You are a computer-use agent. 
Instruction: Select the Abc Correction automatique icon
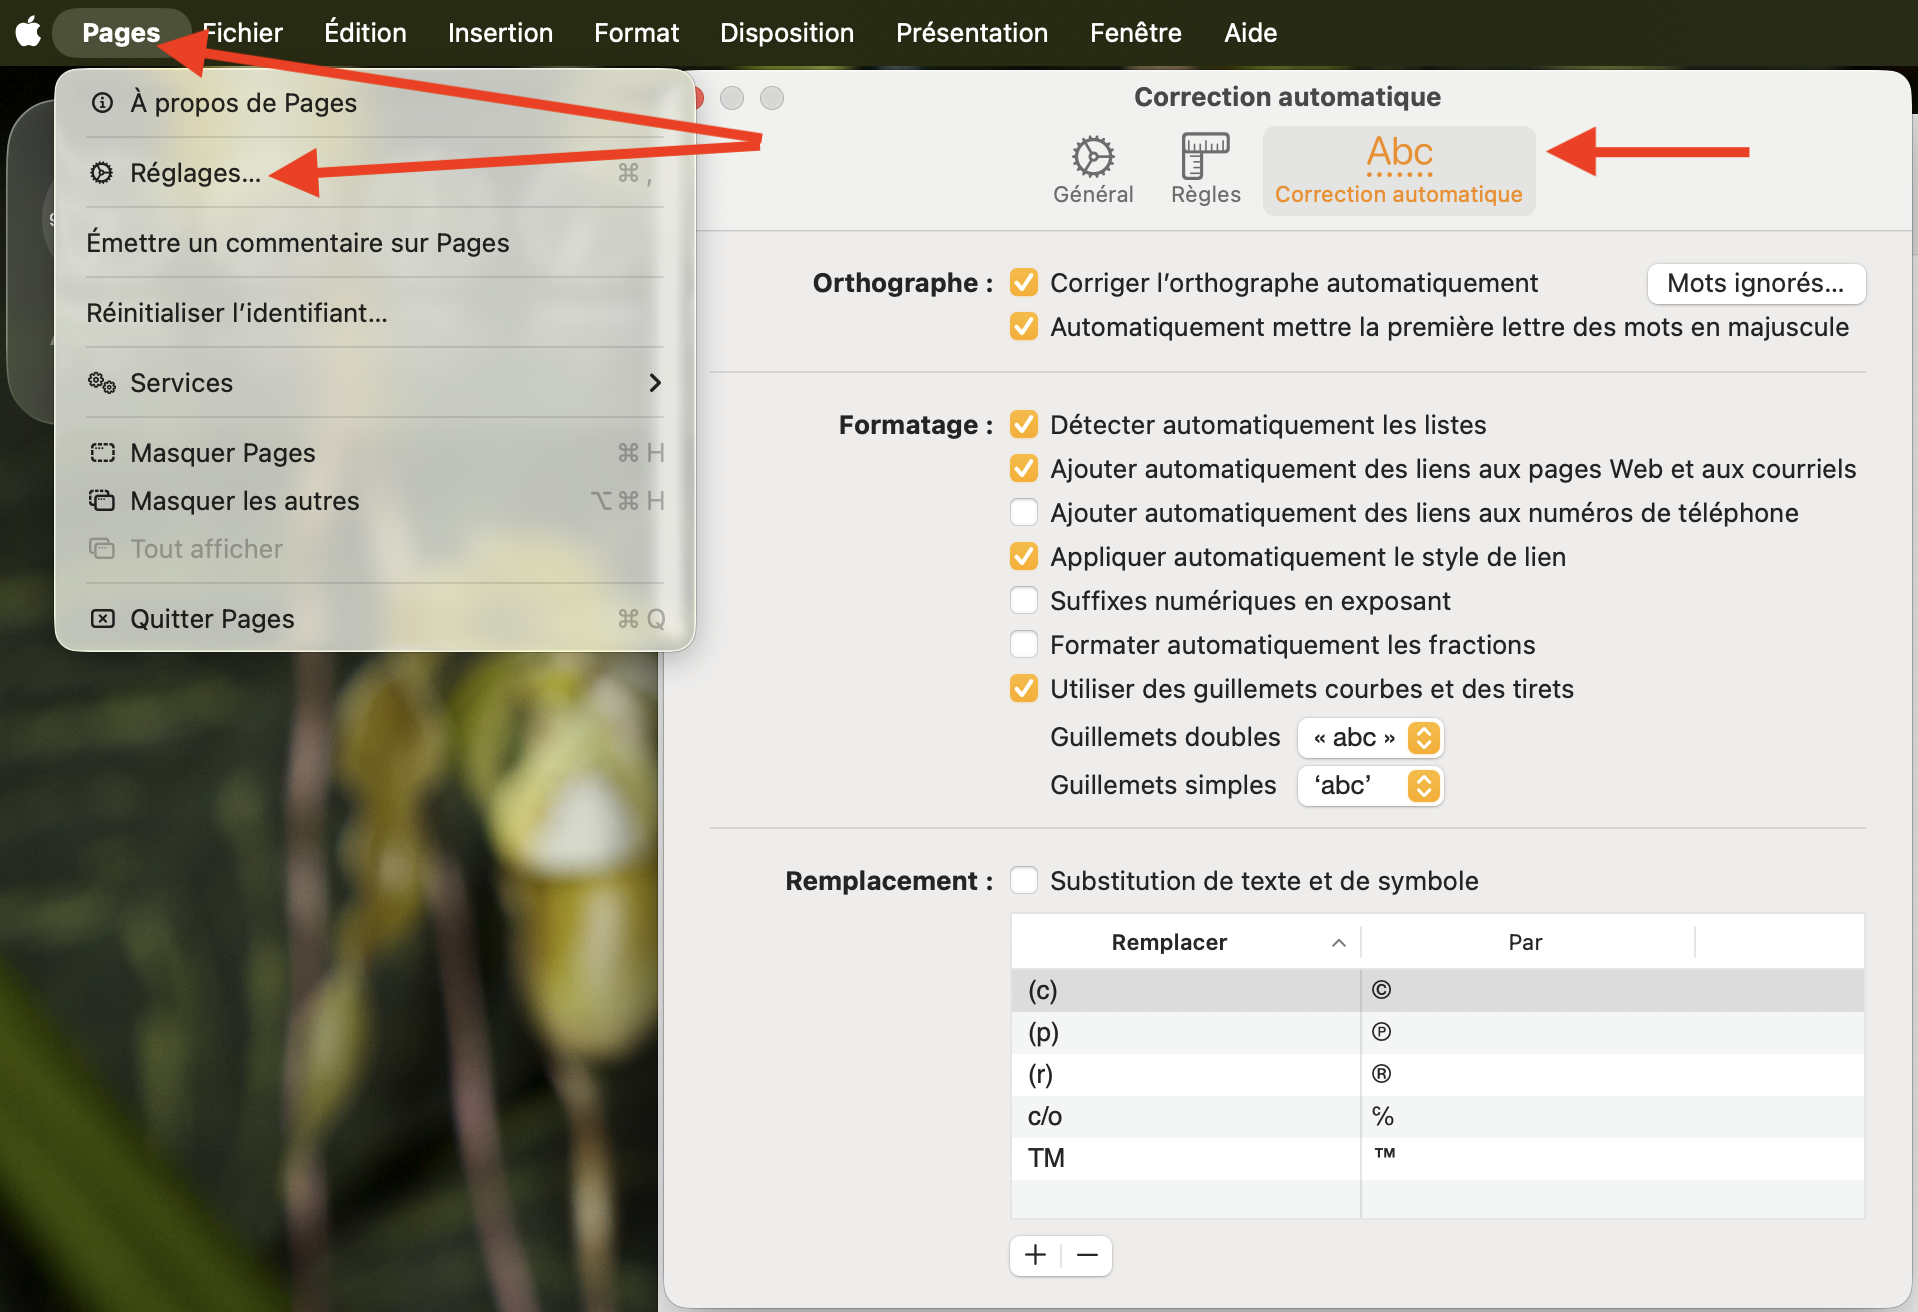pos(1399,170)
